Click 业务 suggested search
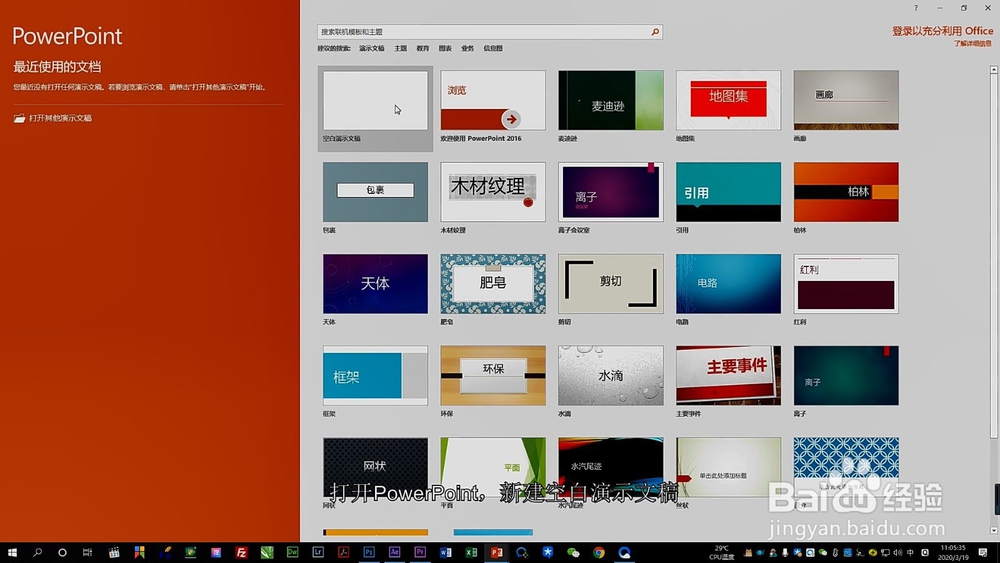The width and height of the screenshot is (1000, 563). tap(467, 48)
